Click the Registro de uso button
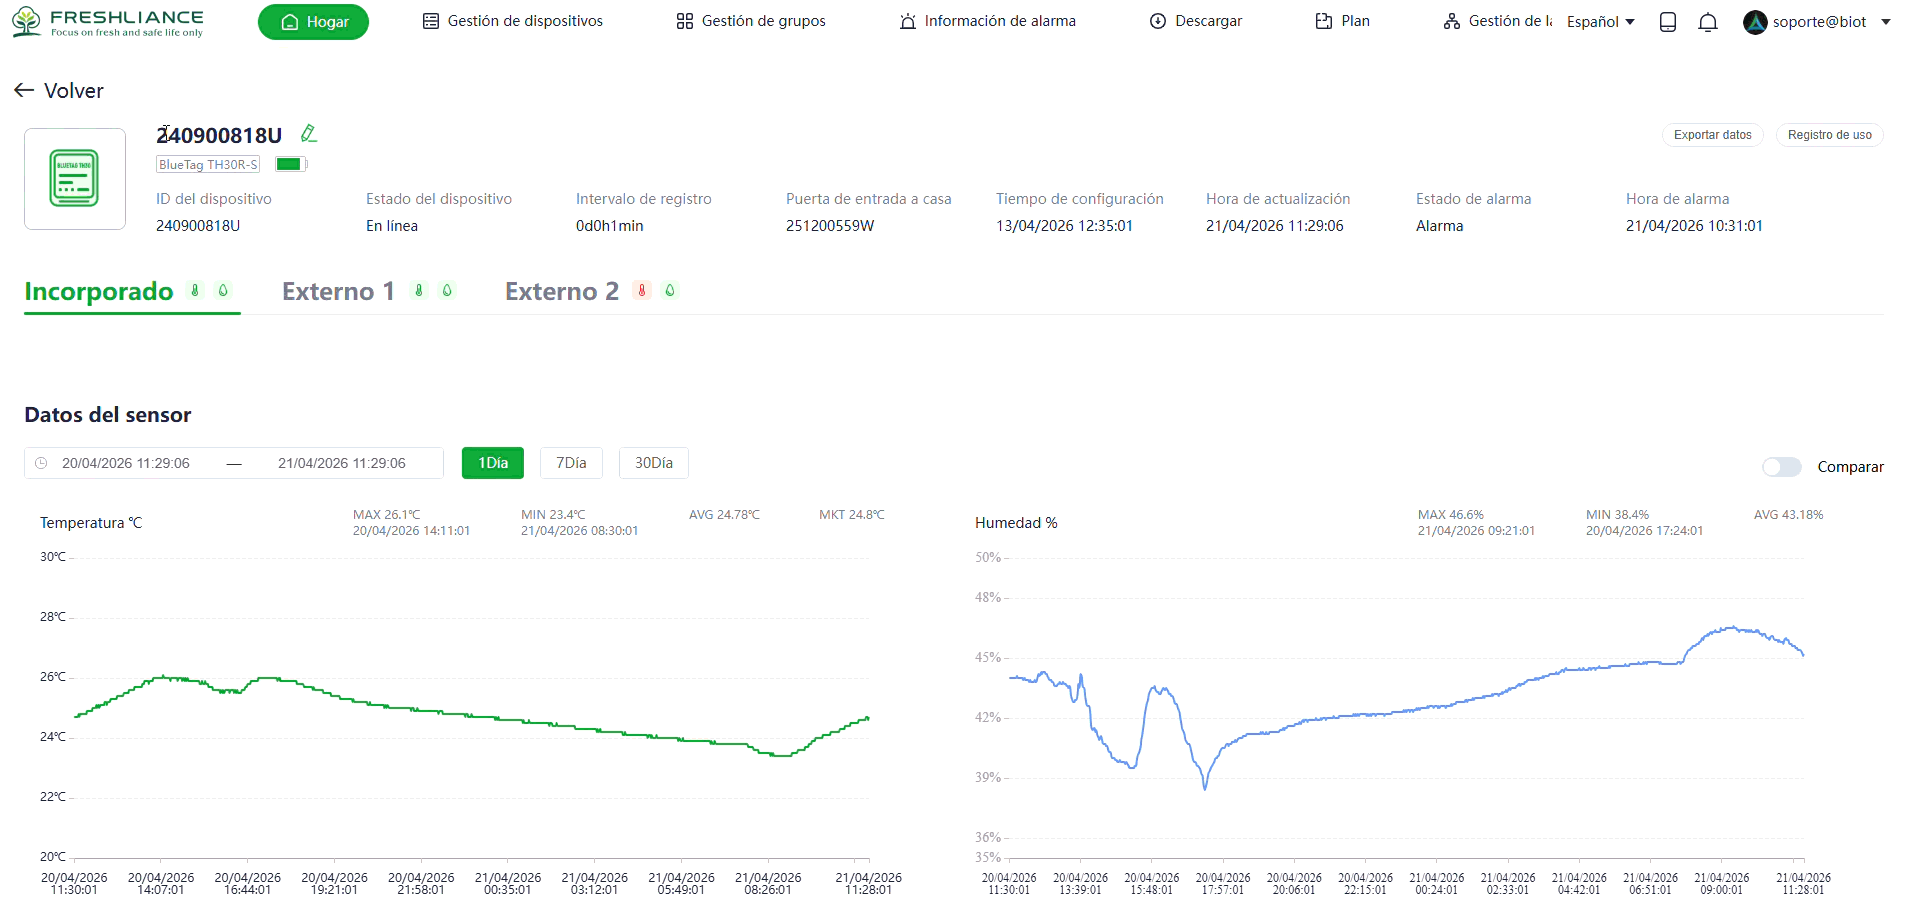The height and width of the screenshot is (920, 1914). pos(1829,135)
